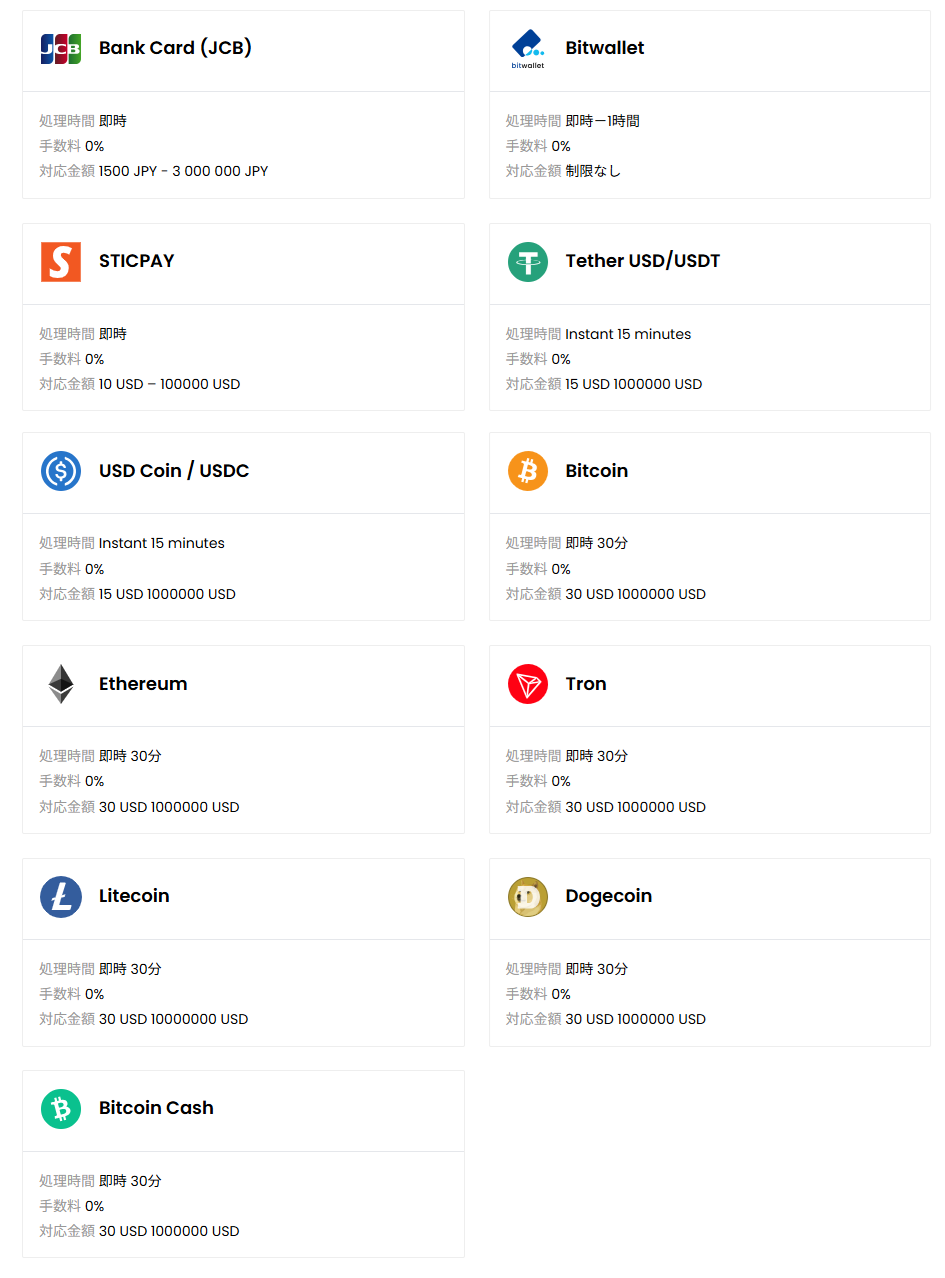Click the blue USD Coin icon
This screenshot has height=1278, width=945.
[61, 471]
